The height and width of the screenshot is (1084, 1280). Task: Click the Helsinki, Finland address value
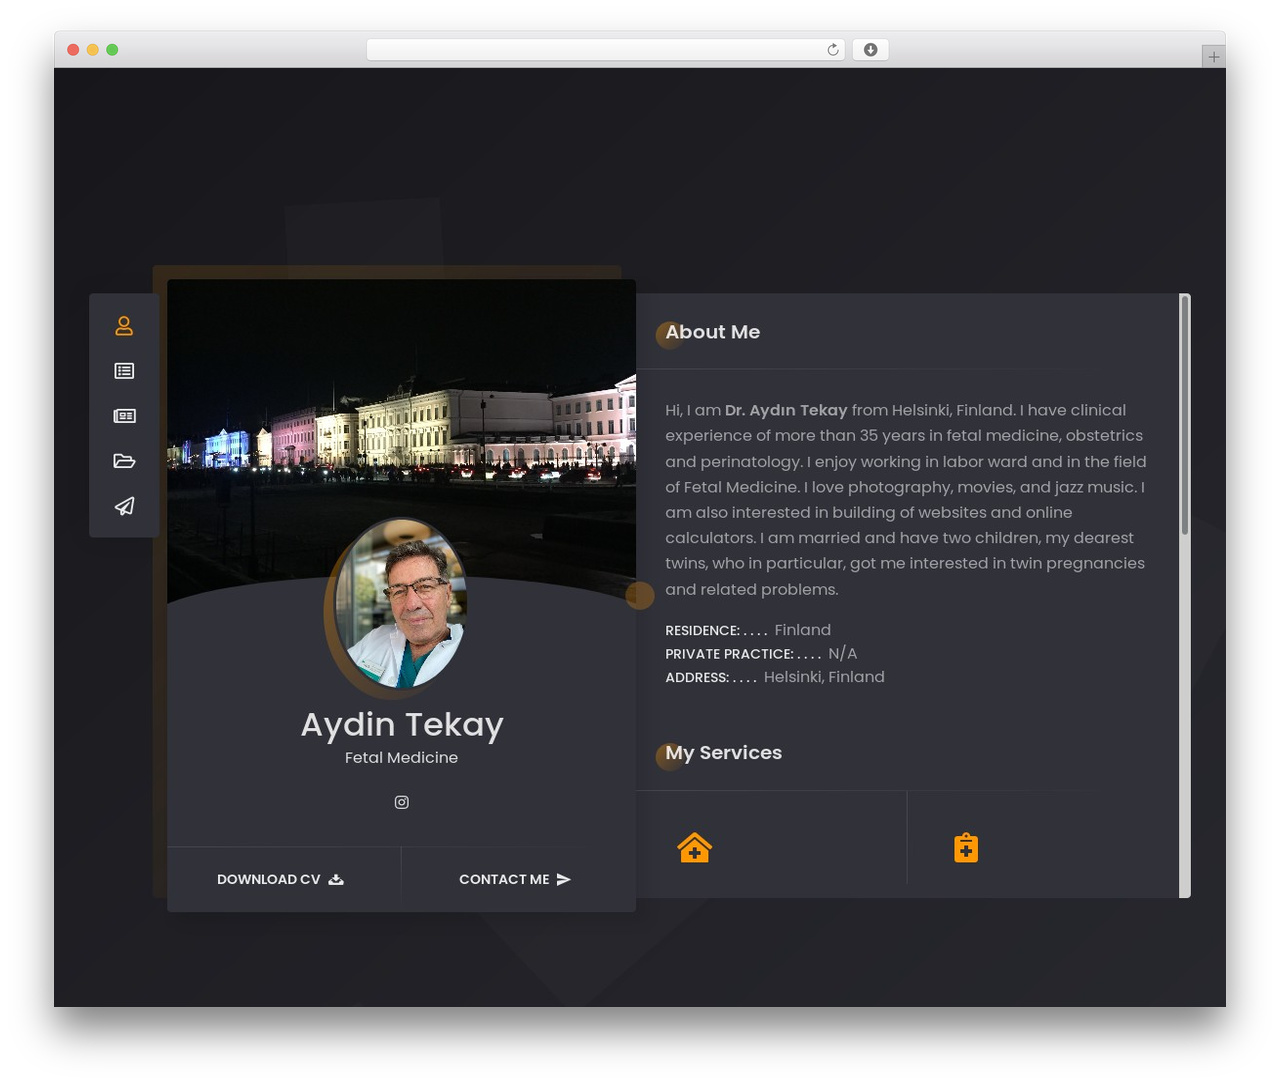(824, 677)
